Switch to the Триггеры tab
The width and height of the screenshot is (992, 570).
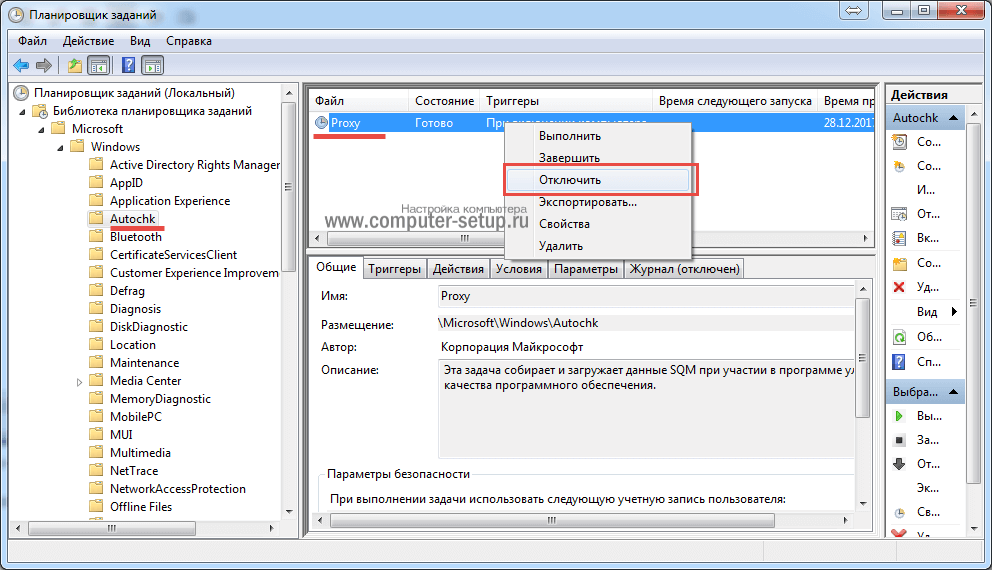point(394,268)
